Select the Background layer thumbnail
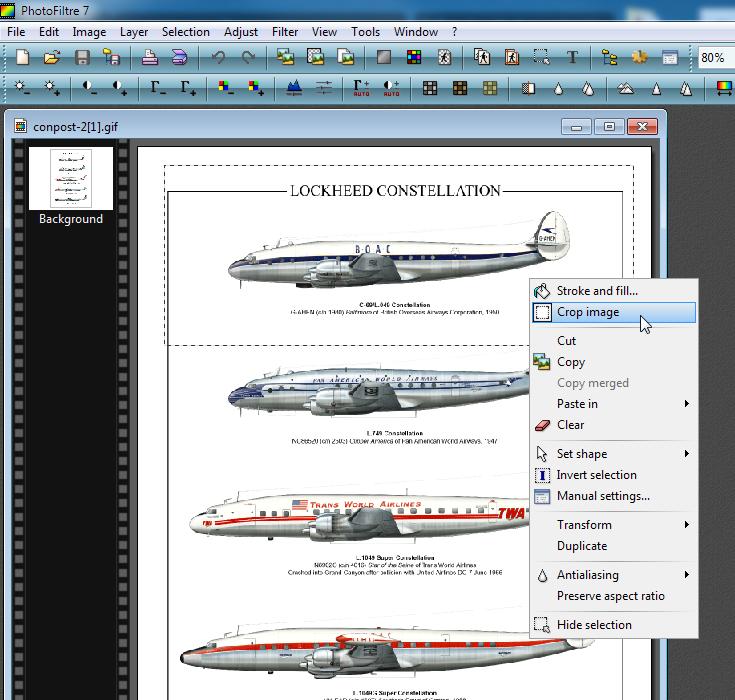735x700 pixels. tap(71, 178)
